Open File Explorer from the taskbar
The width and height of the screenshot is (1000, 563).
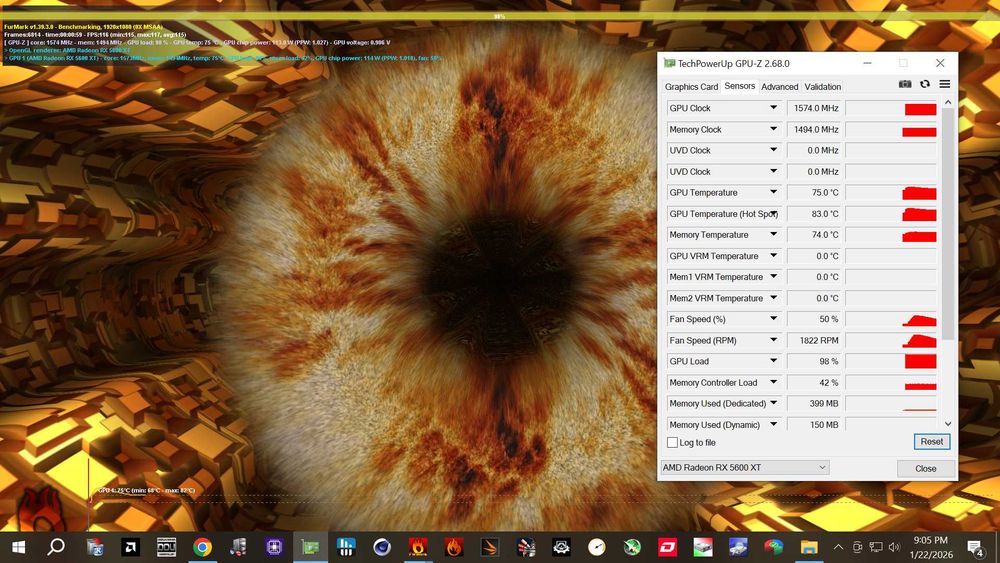coord(808,547)
